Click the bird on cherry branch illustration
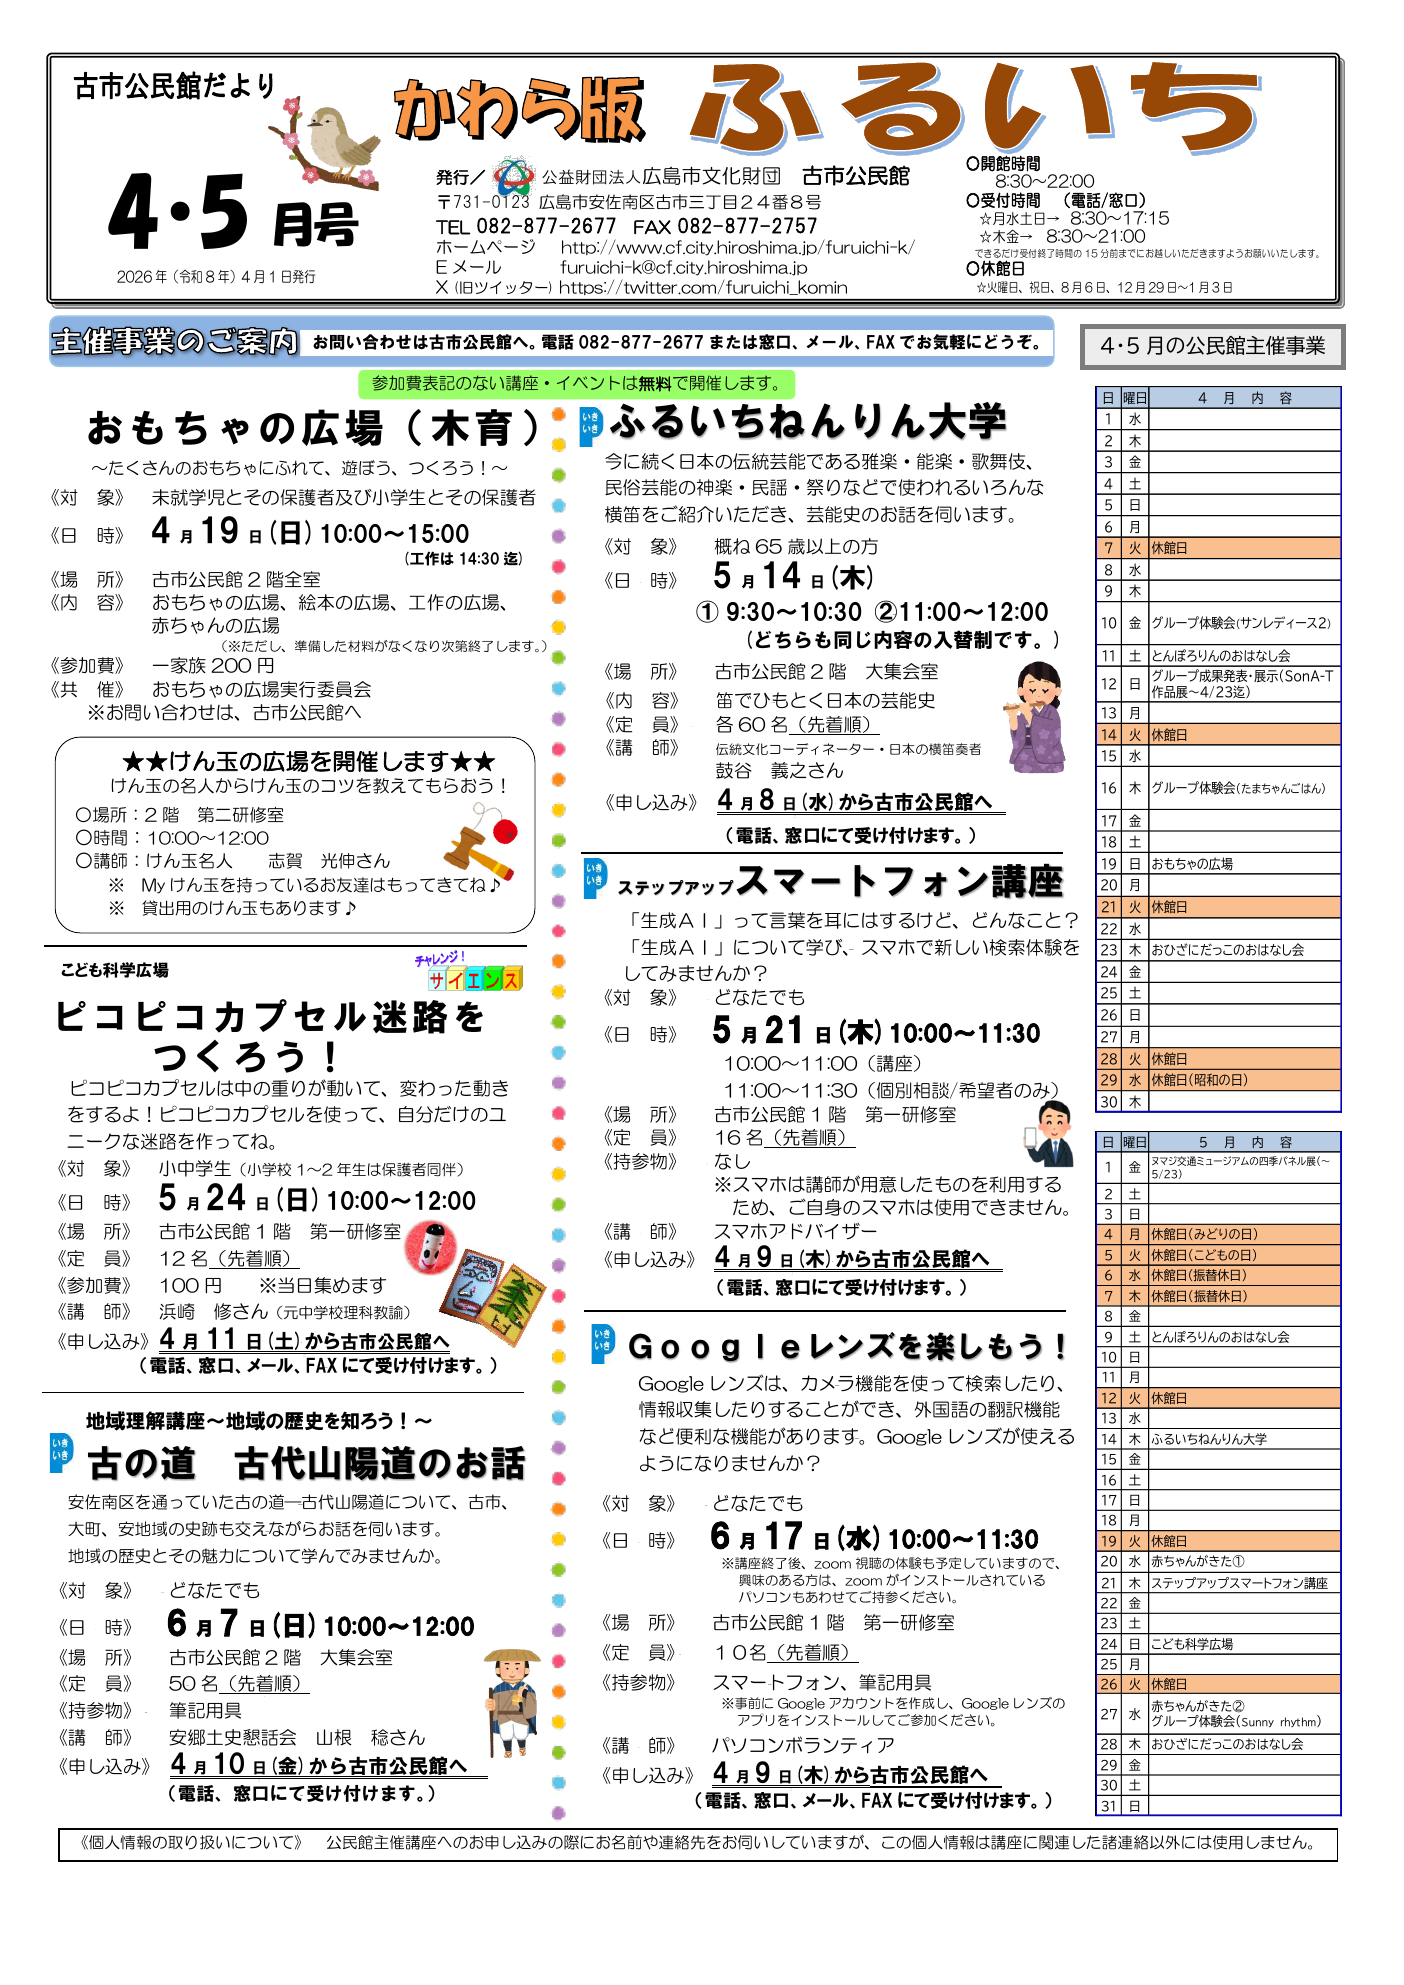Screen dimensions: 1404x1985 (x=325, y=144)
